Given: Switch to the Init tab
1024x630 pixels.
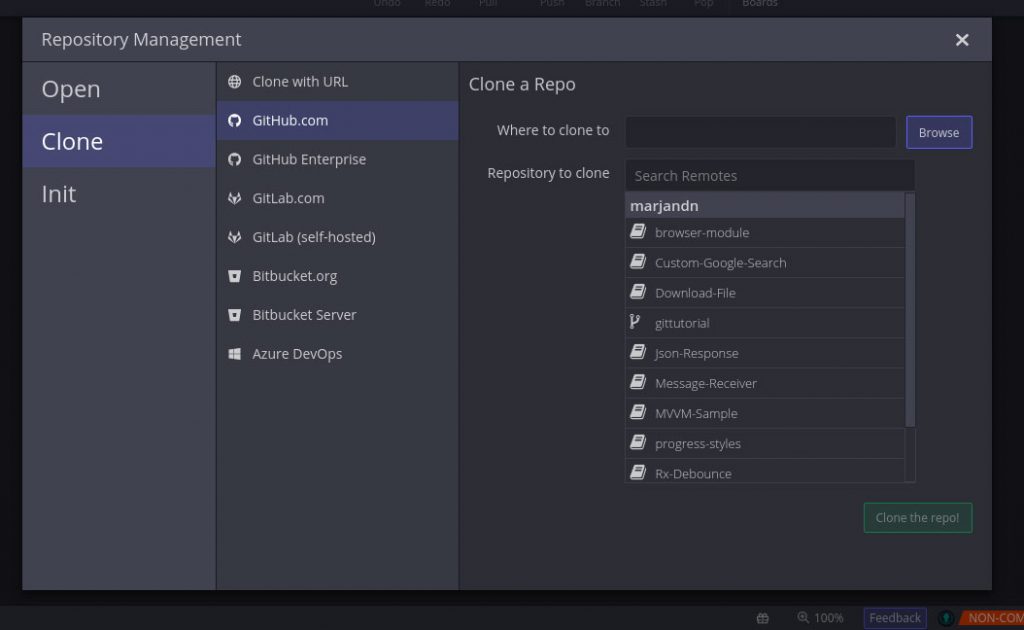Looking at the screenshot, I should click(x=58, y=194).
